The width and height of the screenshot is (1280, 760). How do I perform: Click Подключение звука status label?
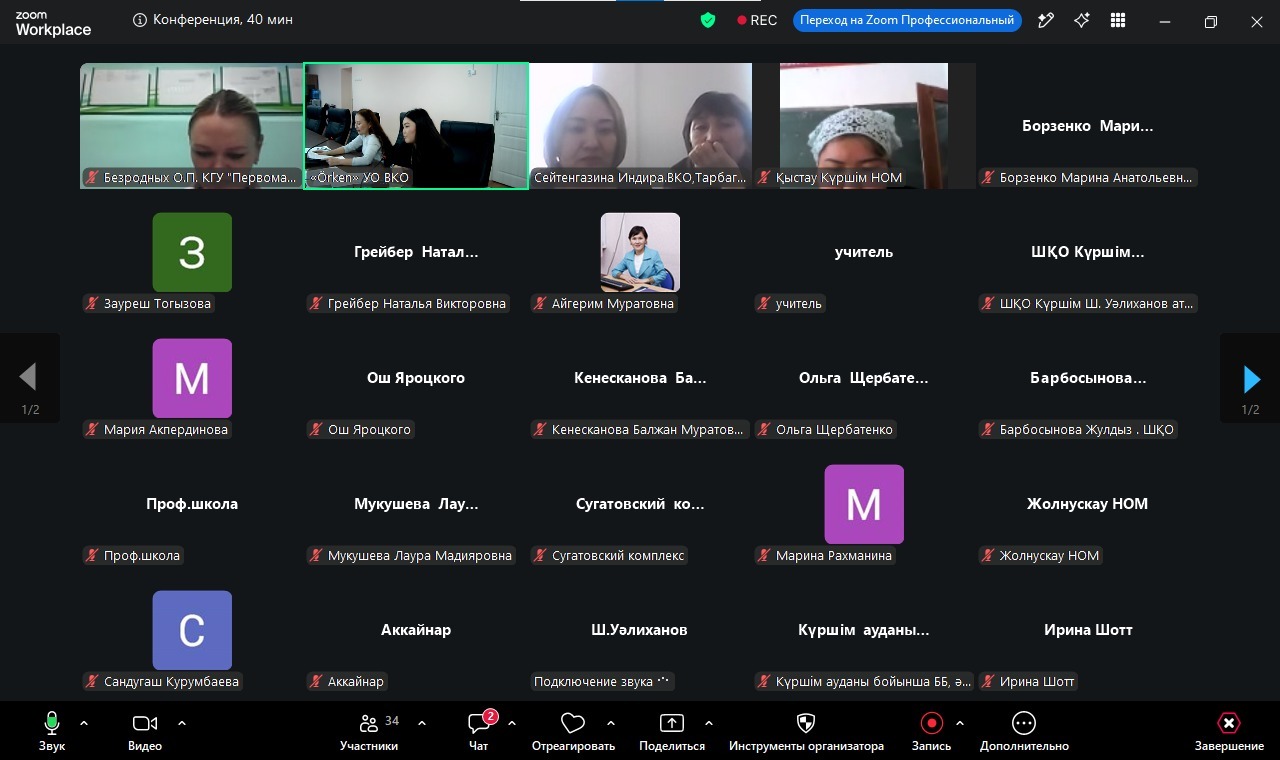click(x=603, y=682)
